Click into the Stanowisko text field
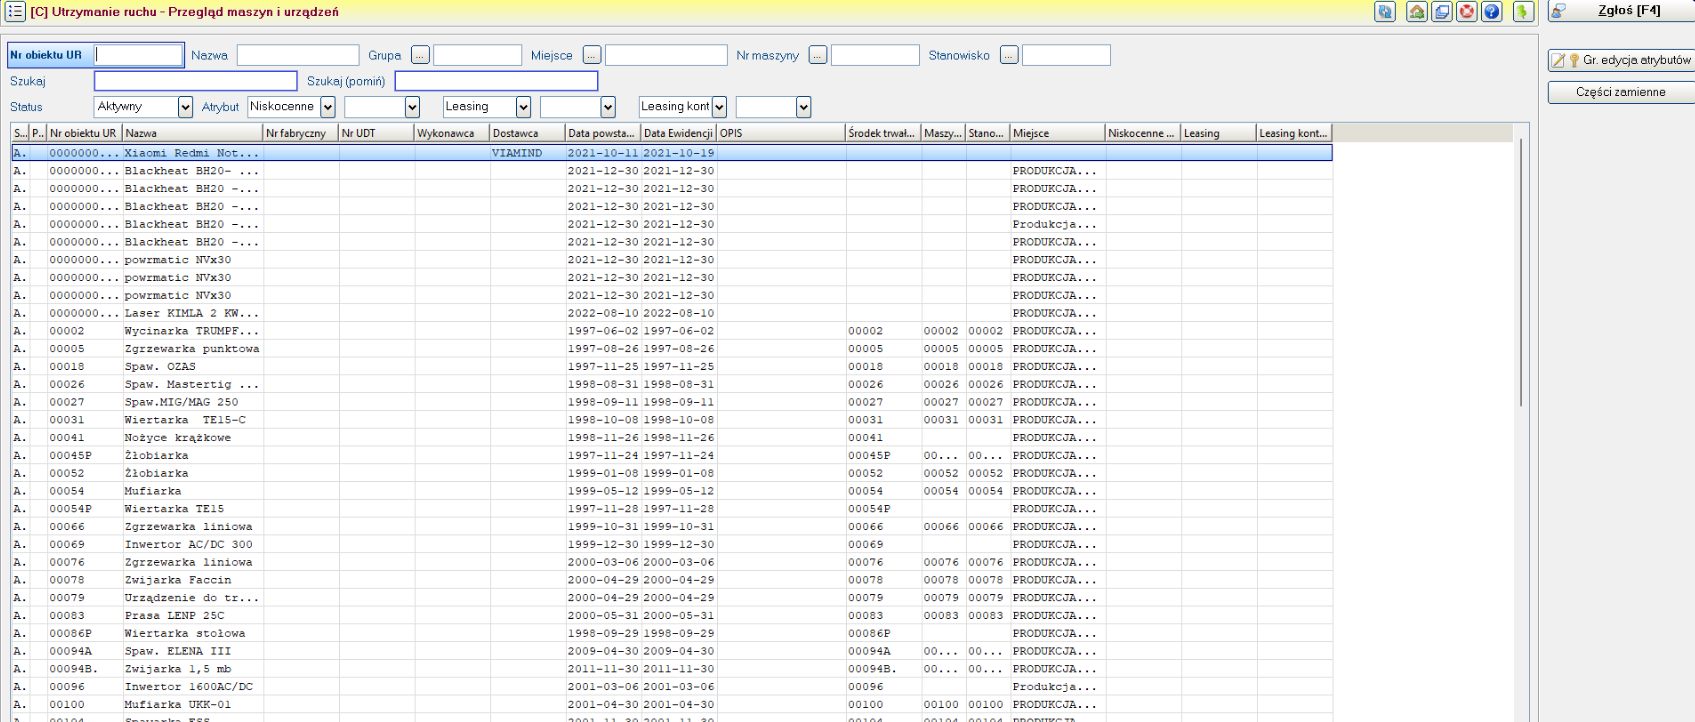 tap(1066, 55)
